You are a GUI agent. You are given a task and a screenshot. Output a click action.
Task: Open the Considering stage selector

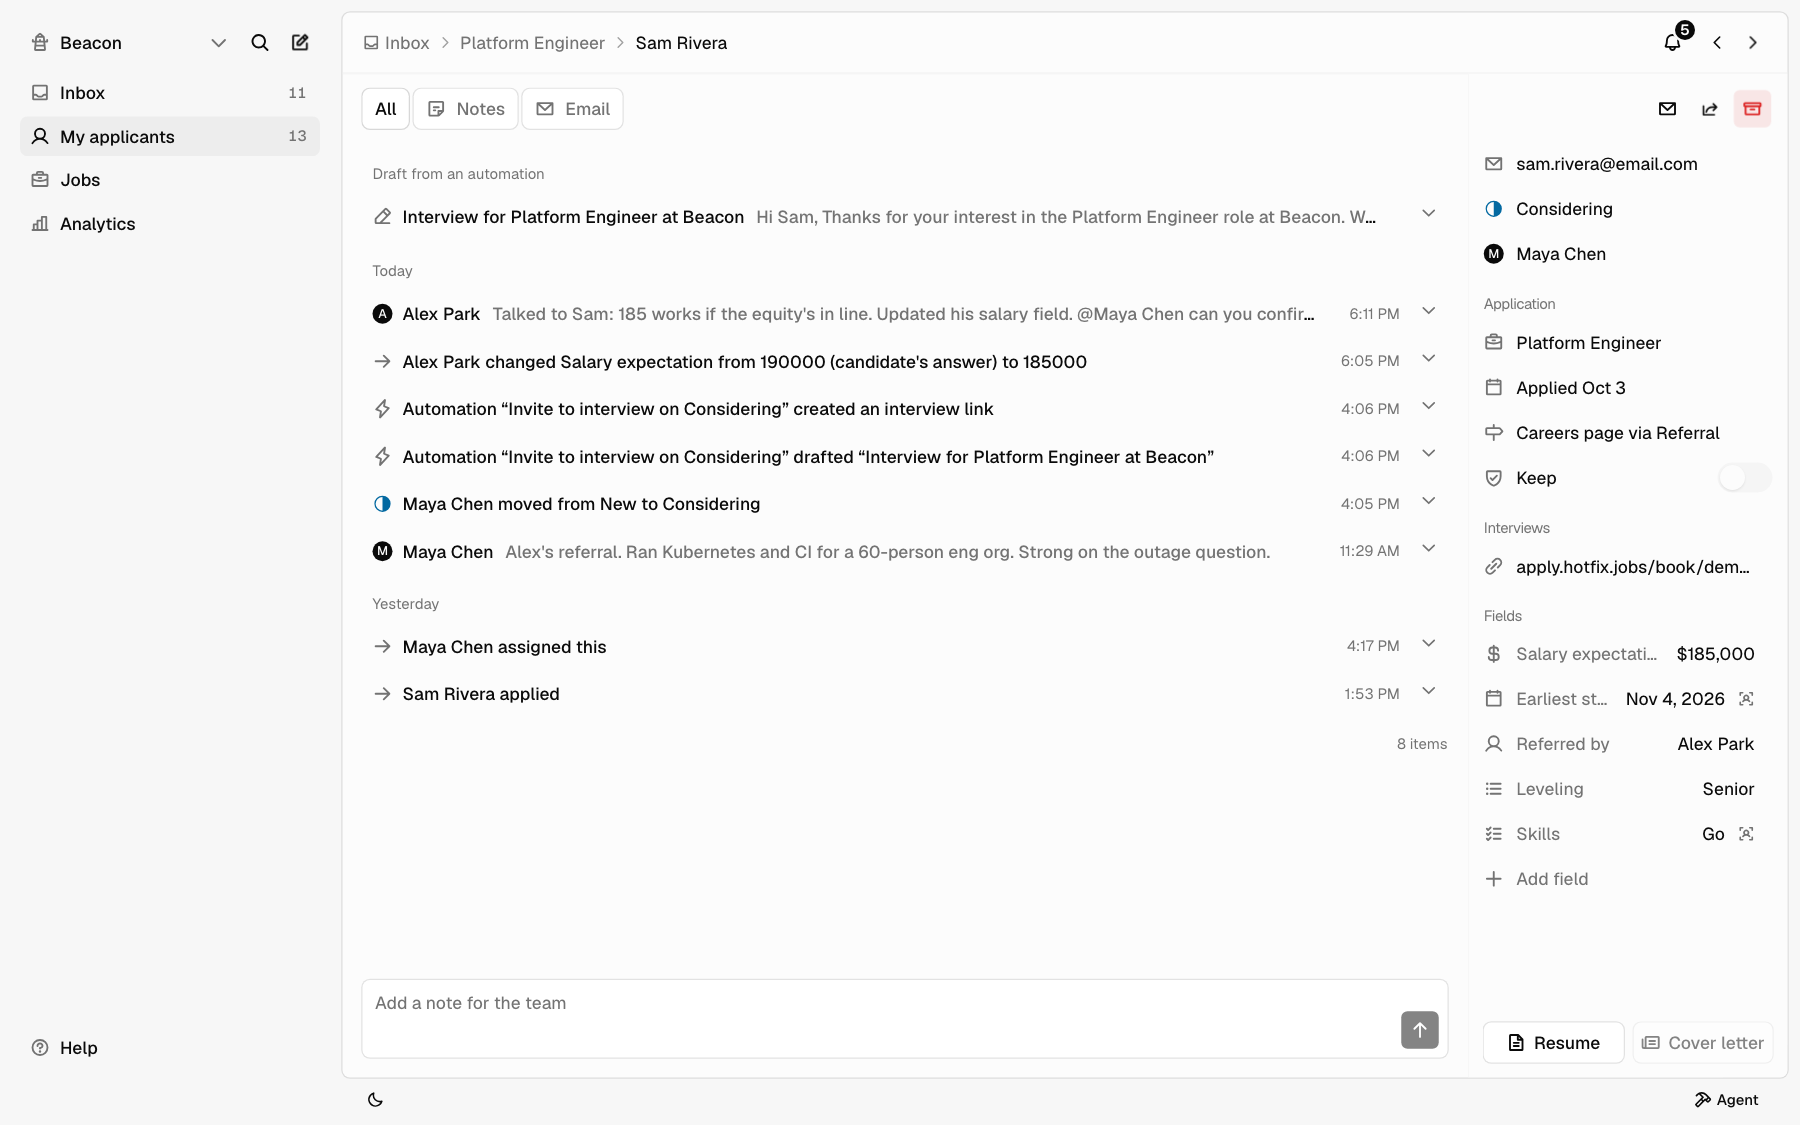click(x=1564, y=209)
